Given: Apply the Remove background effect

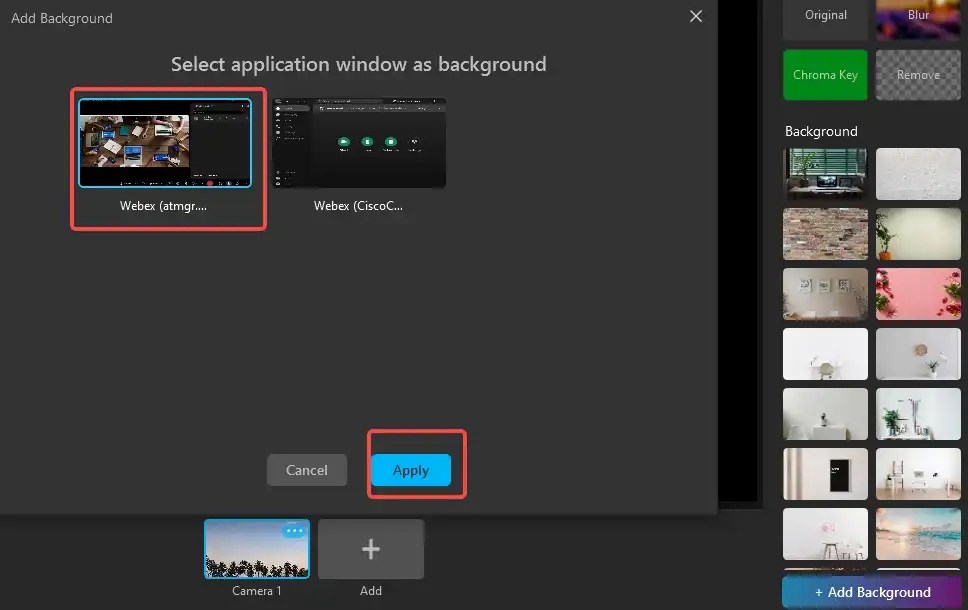Looking at the screenshot, I should 917,75.
